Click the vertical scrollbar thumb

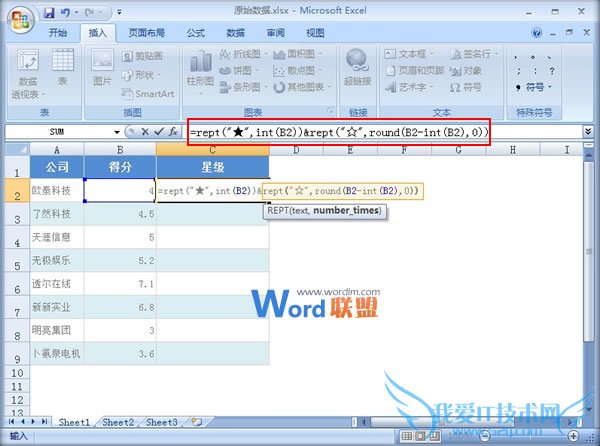(589, 251)
